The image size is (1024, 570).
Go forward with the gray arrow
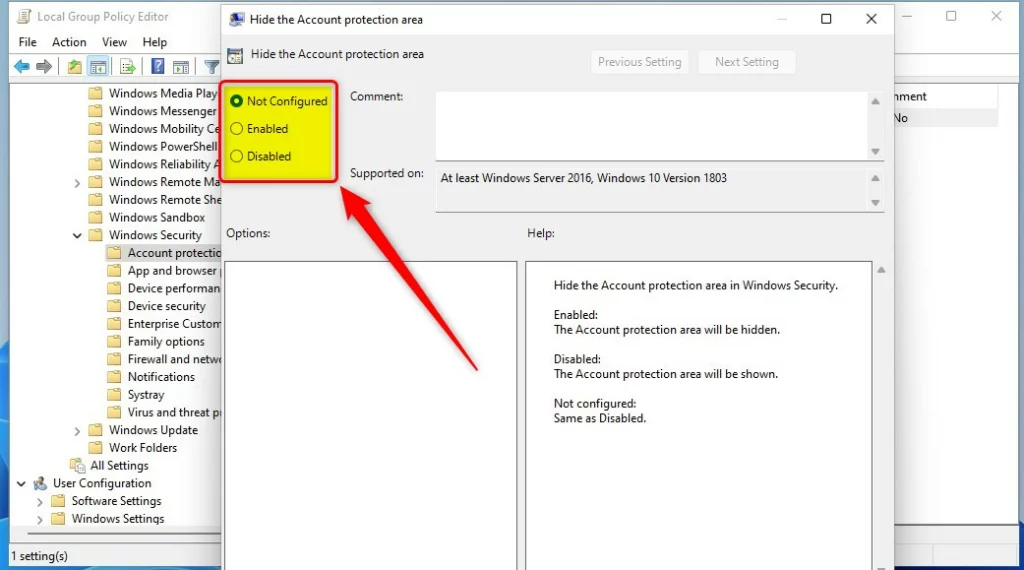(44, 66)
